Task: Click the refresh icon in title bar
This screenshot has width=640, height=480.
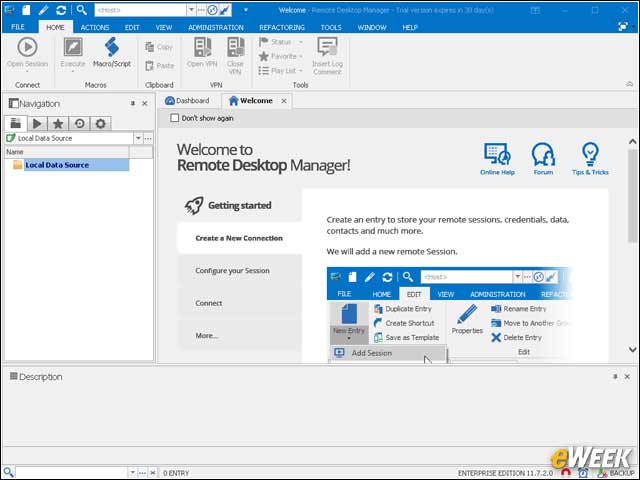Action: click(61, 10)
